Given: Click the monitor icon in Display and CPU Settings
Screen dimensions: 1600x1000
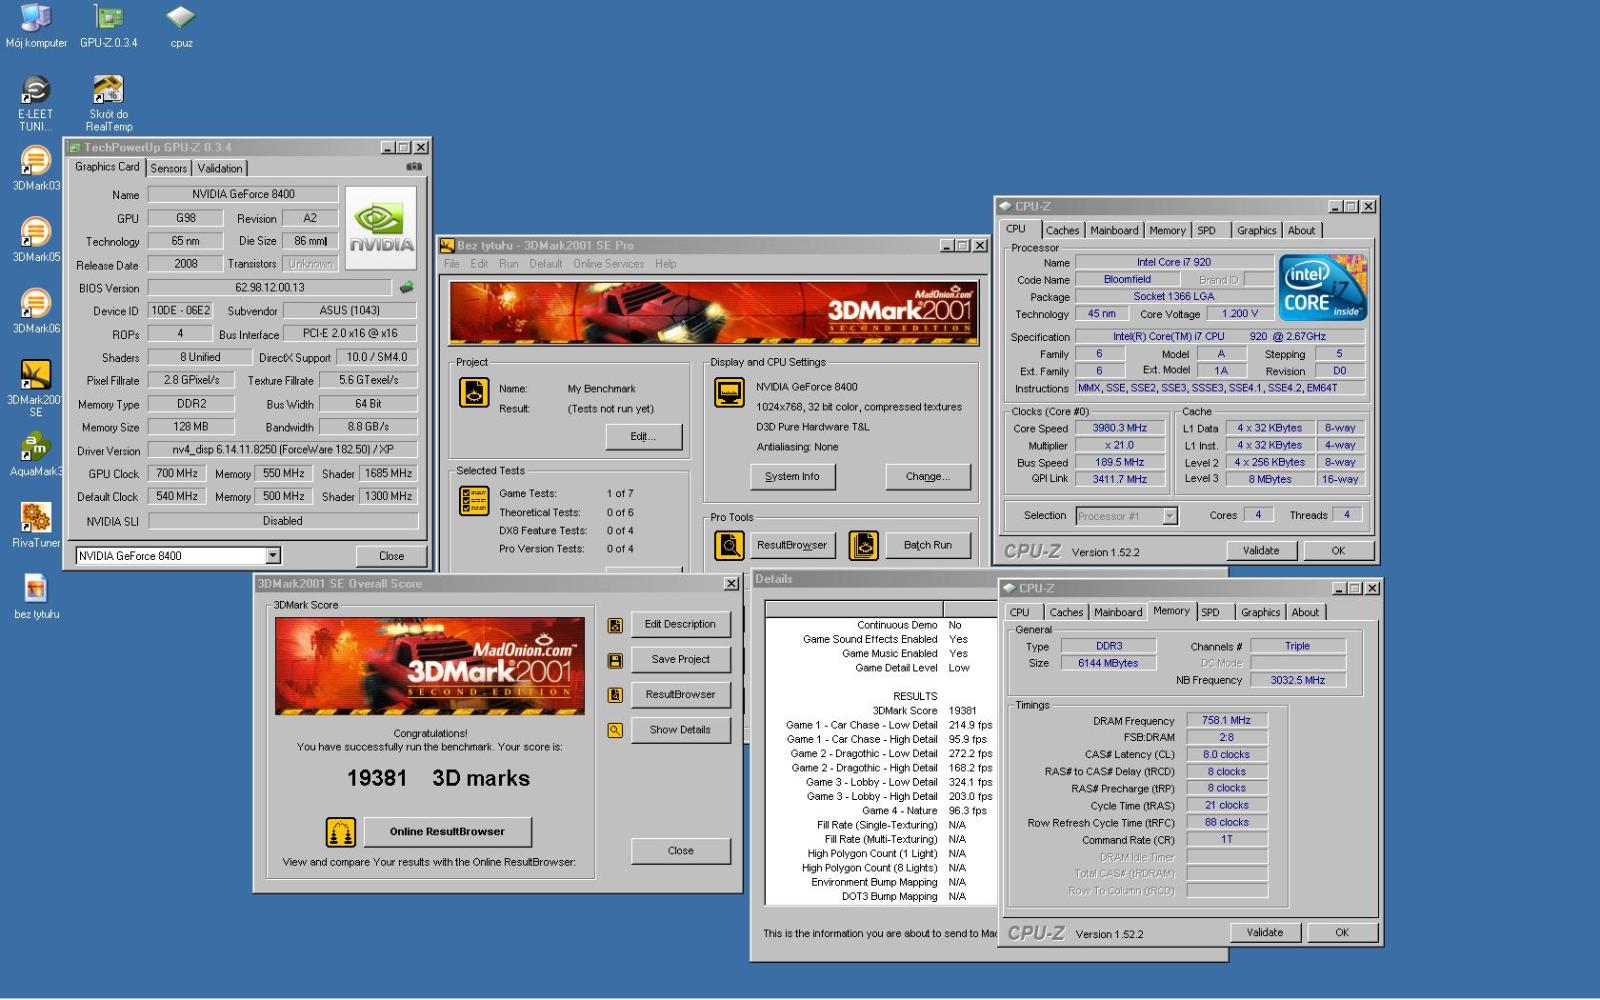Looking at the screenshot, I should [729, 392].
